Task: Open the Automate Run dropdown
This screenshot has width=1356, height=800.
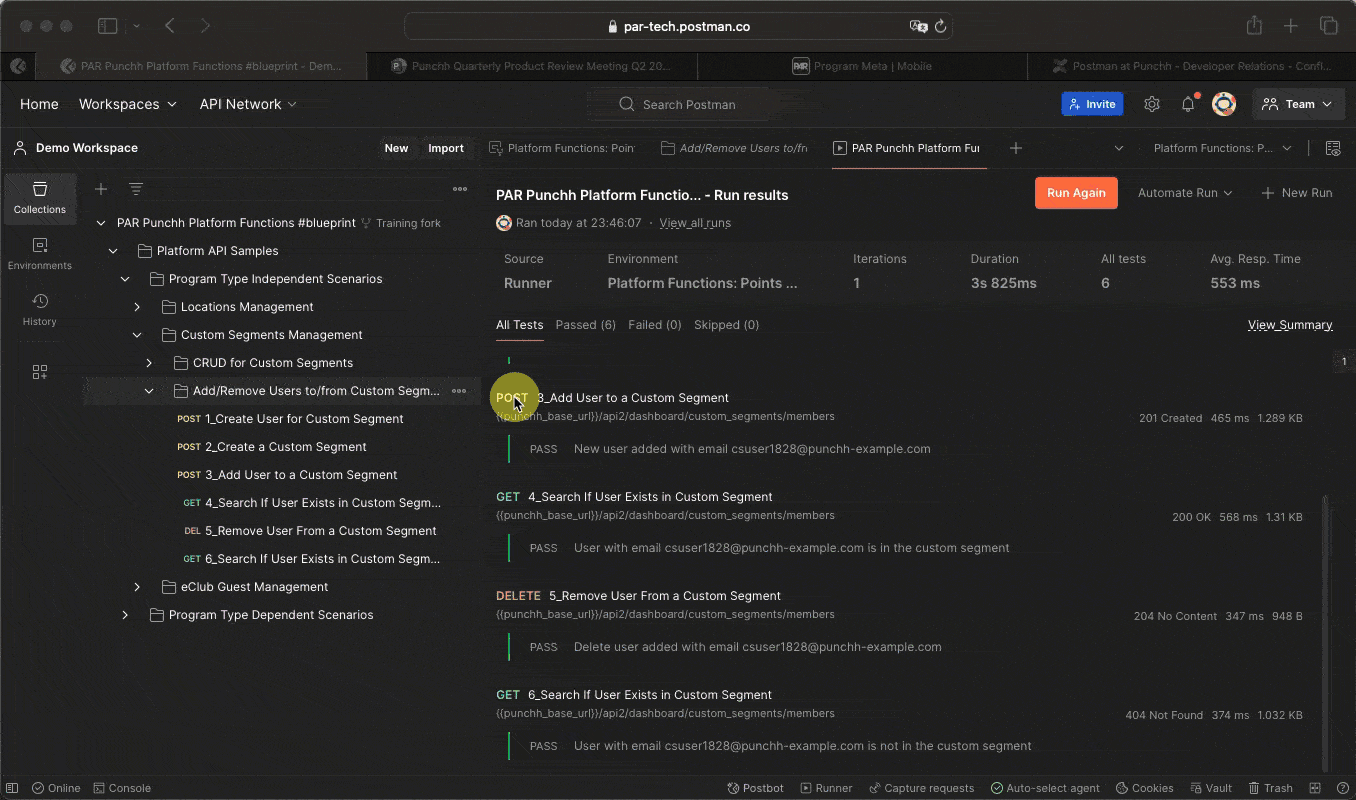Action: (x=1185, y=193)
